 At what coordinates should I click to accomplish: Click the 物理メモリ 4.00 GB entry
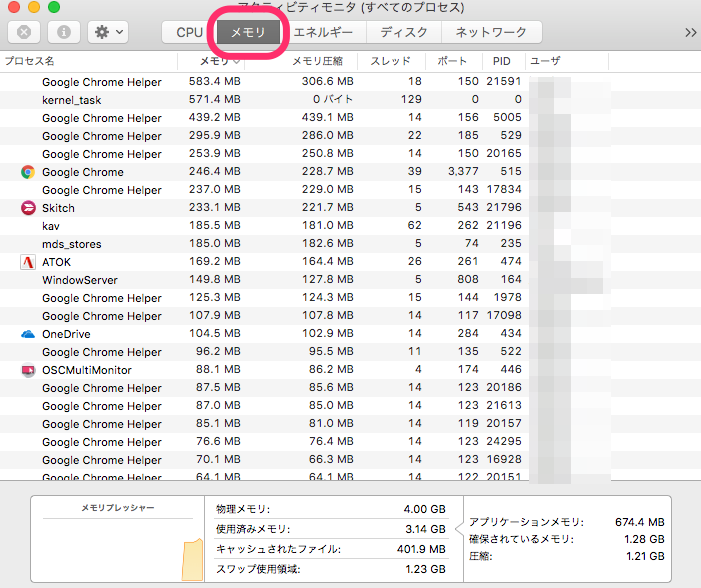(x=331, y=509)
